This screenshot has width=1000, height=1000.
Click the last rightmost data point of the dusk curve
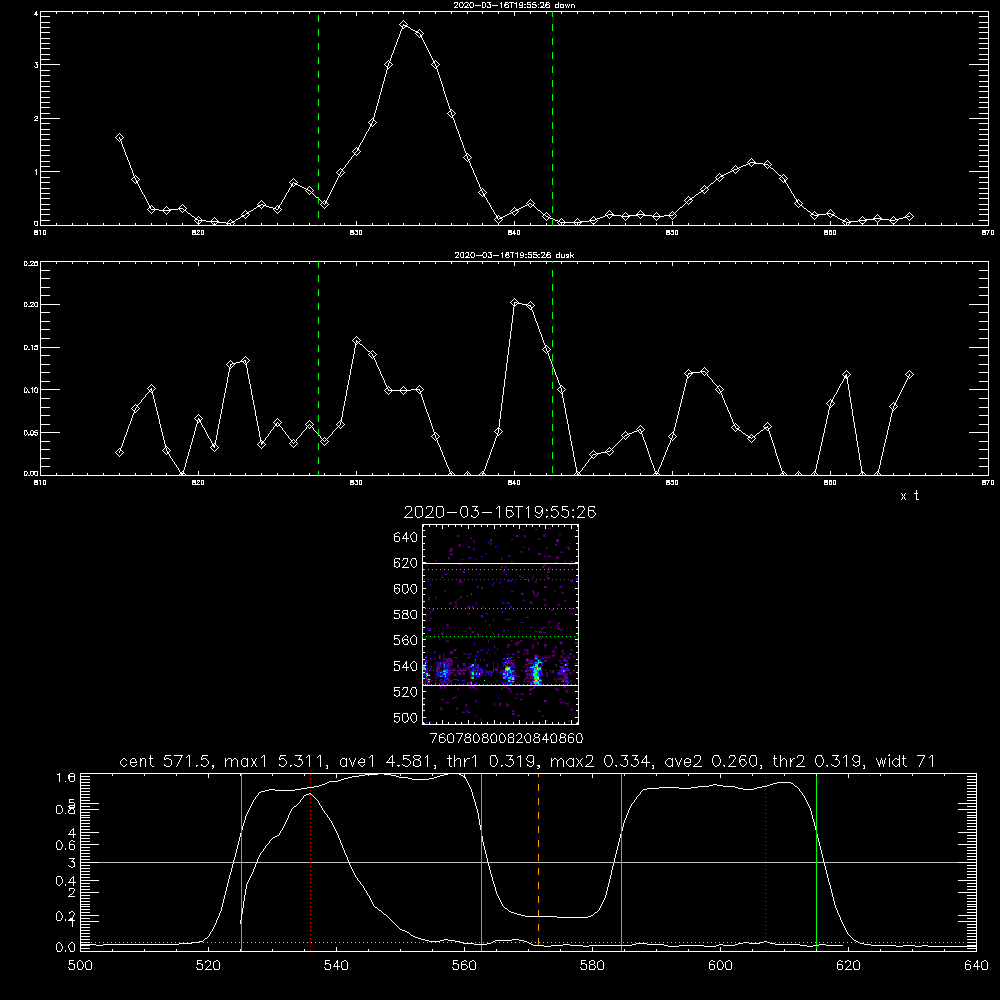[909, 375]
